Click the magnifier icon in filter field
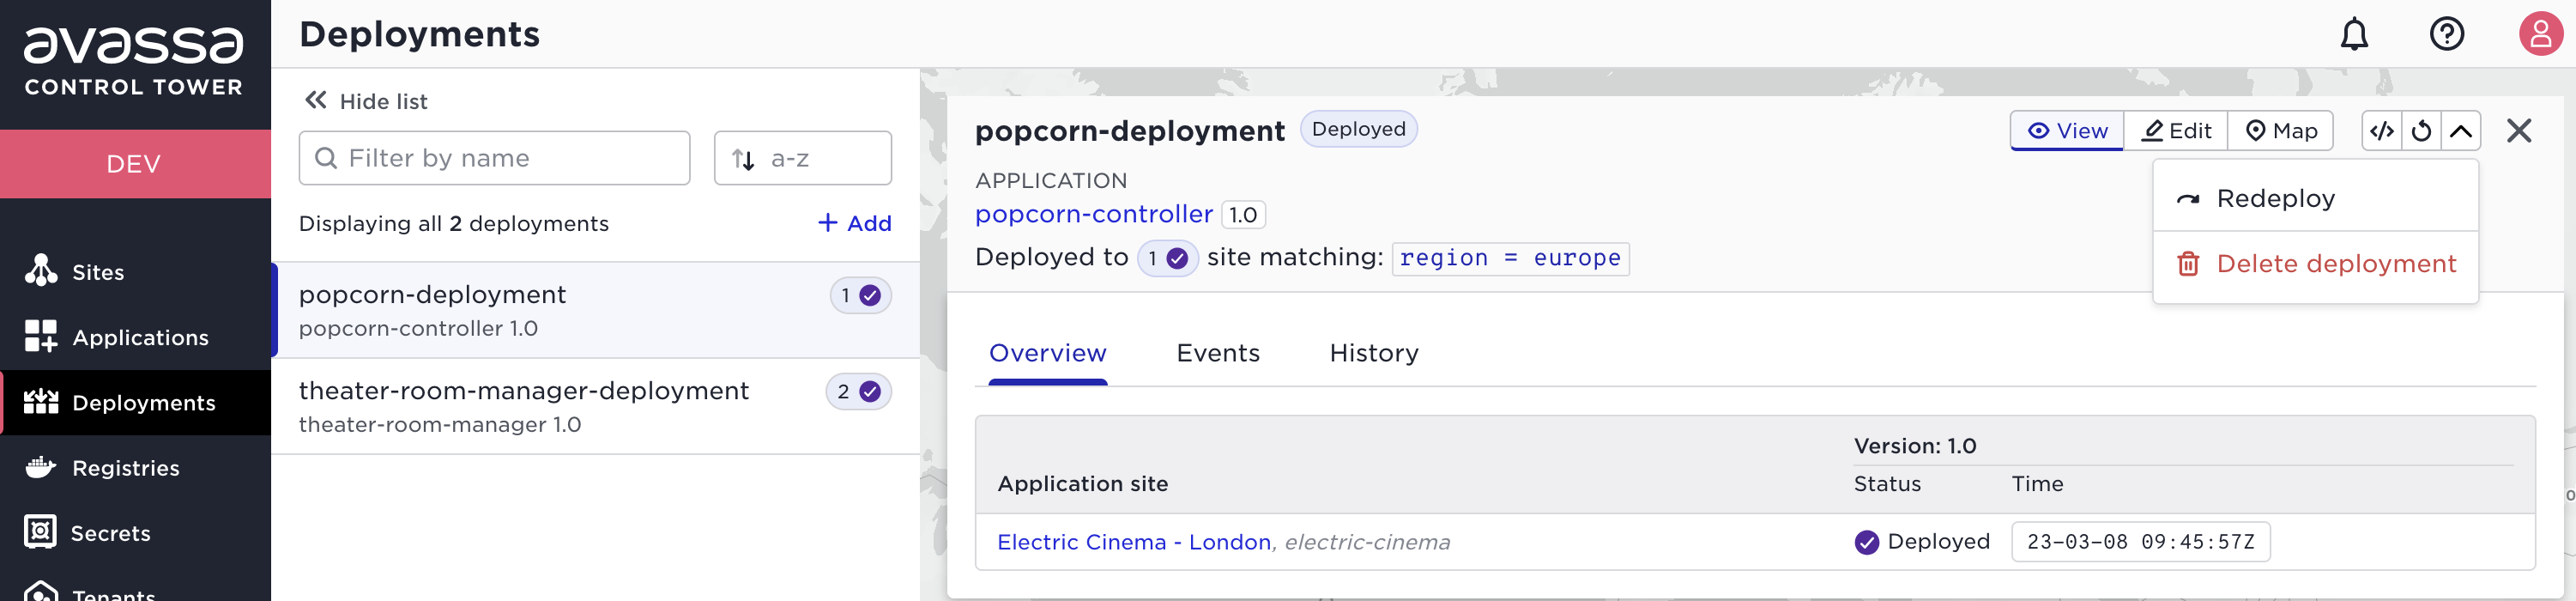This screenshot has width=2576, height=601. [x=326, y=158]
